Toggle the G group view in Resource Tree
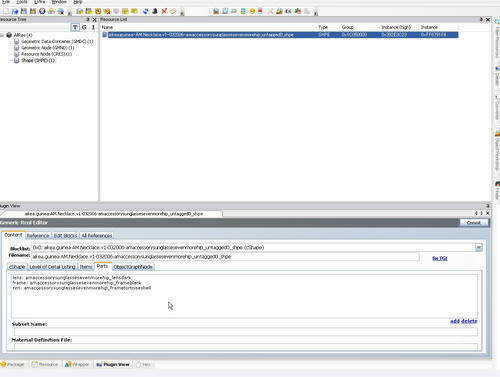The width and height of the screenshot is (500, 377). (x=84, y=27)
